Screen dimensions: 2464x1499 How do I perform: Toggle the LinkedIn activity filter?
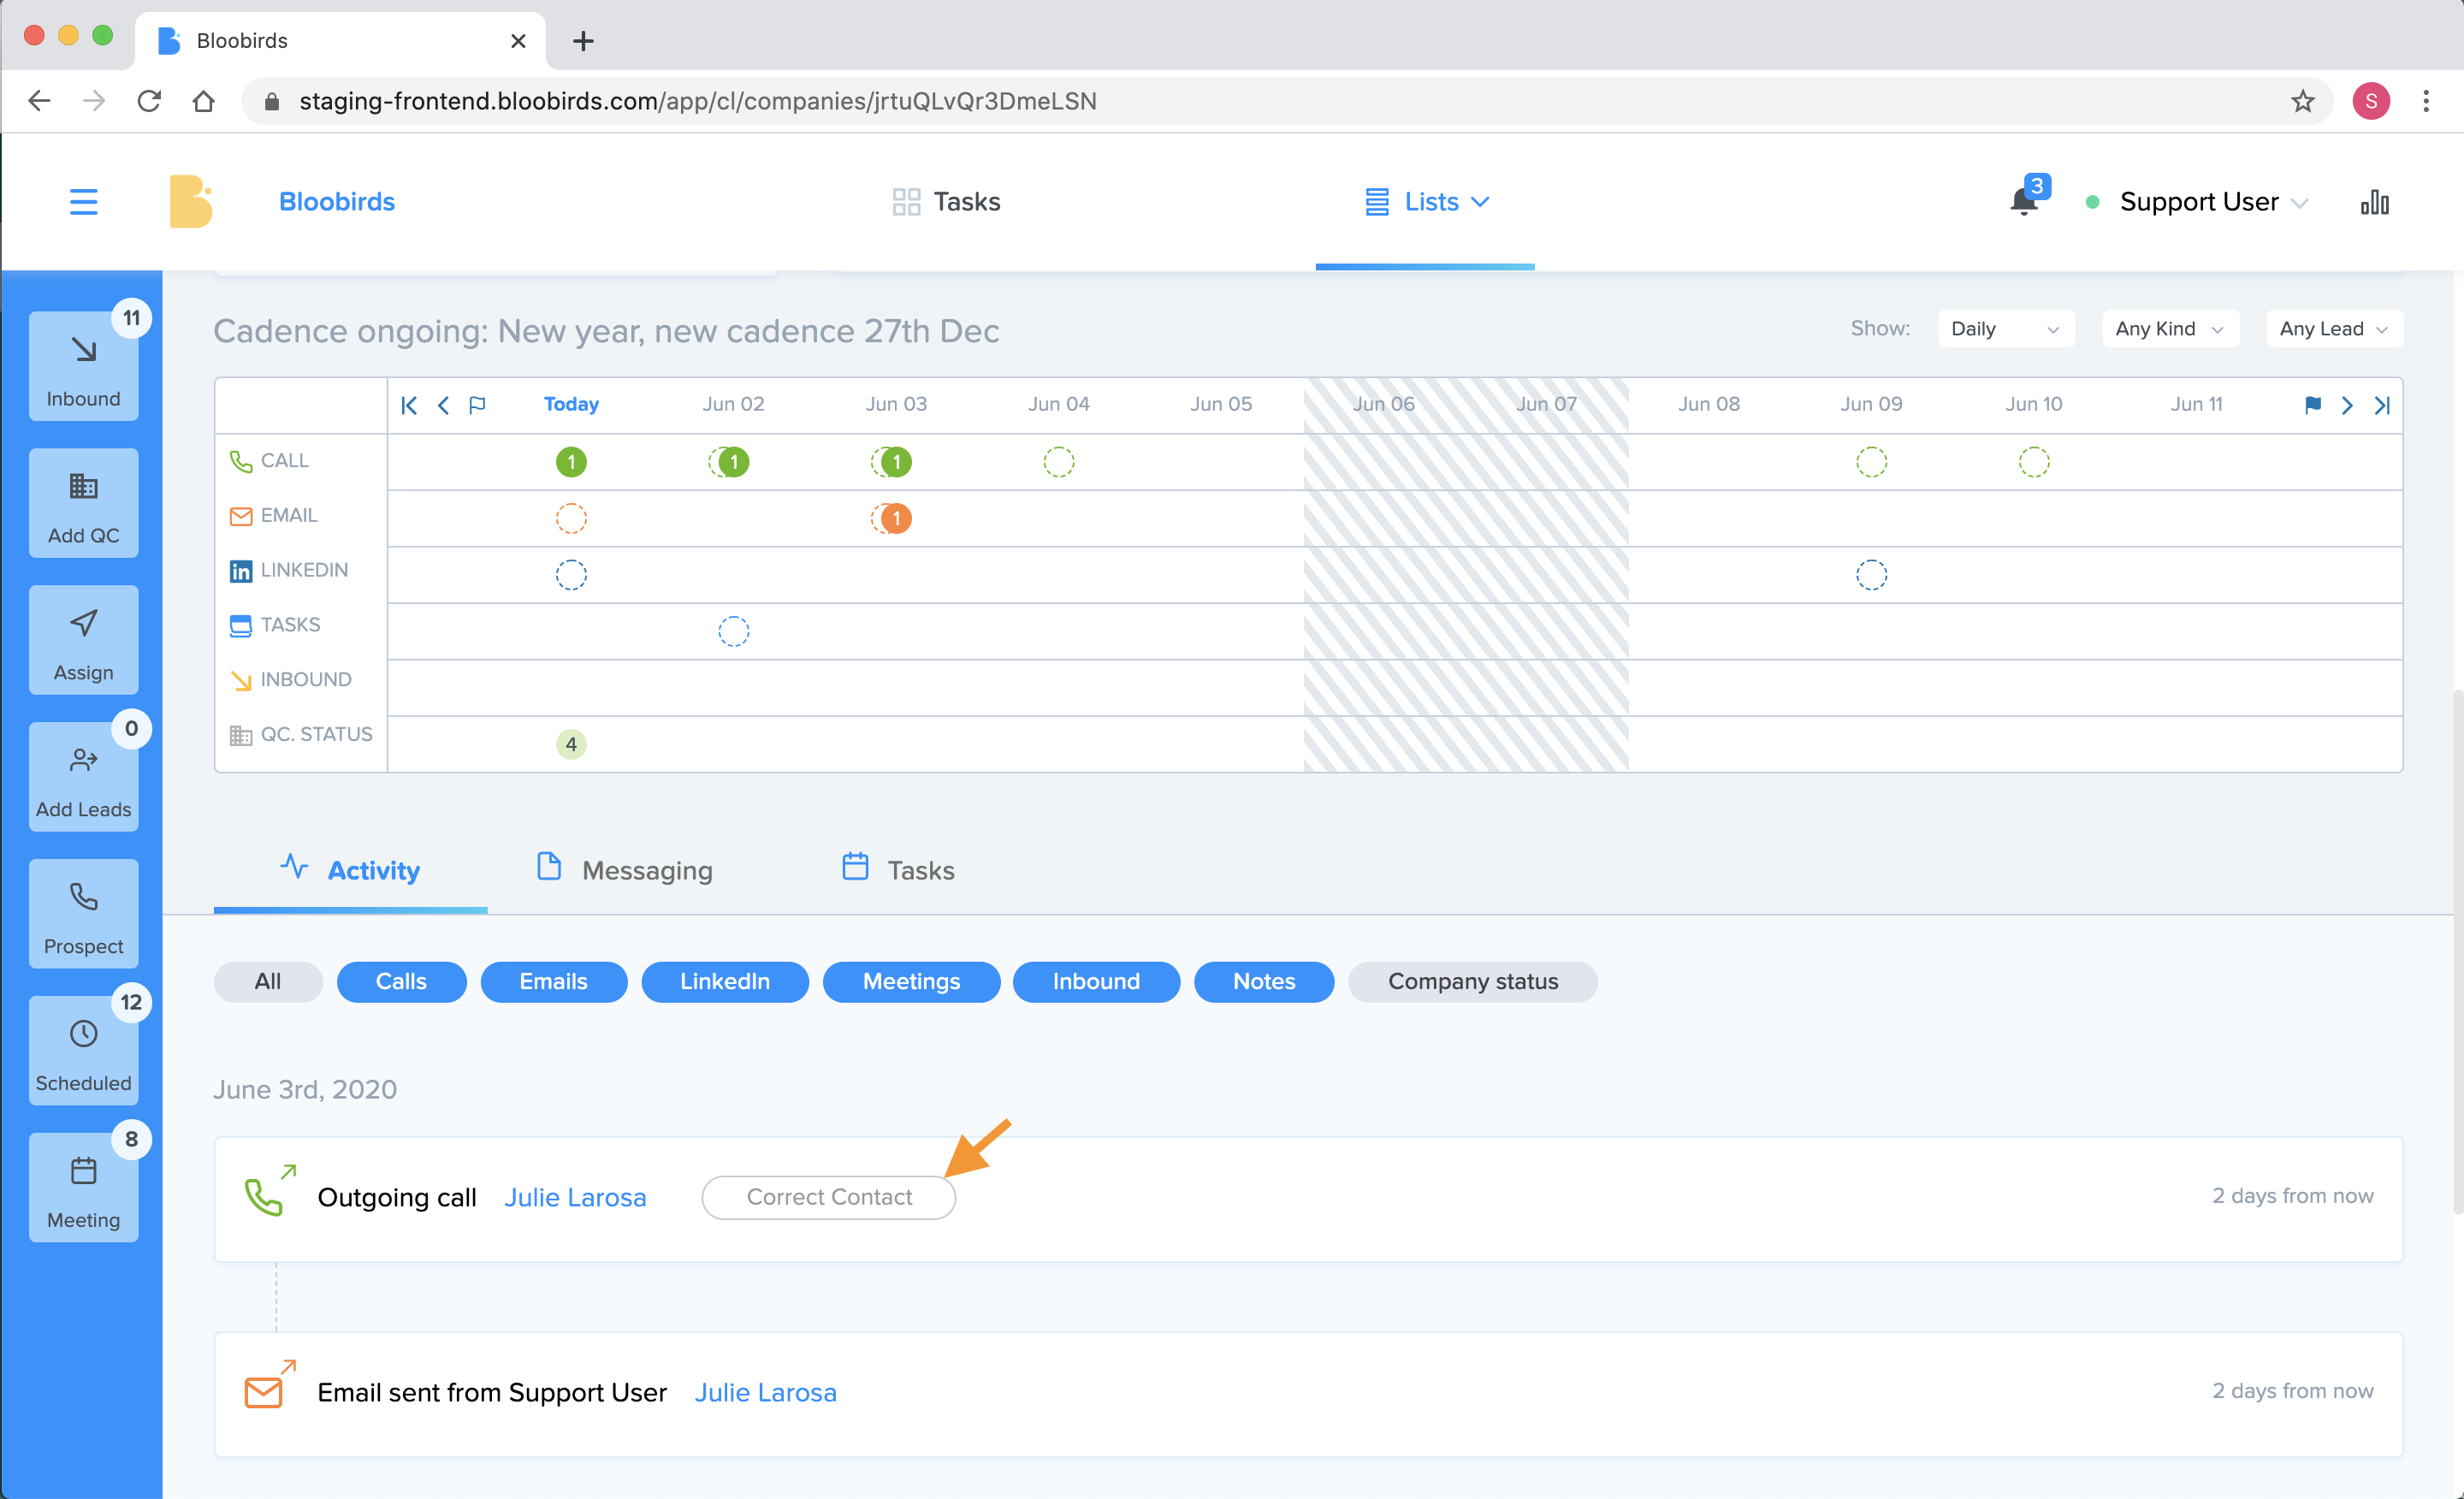click(725, 981)
